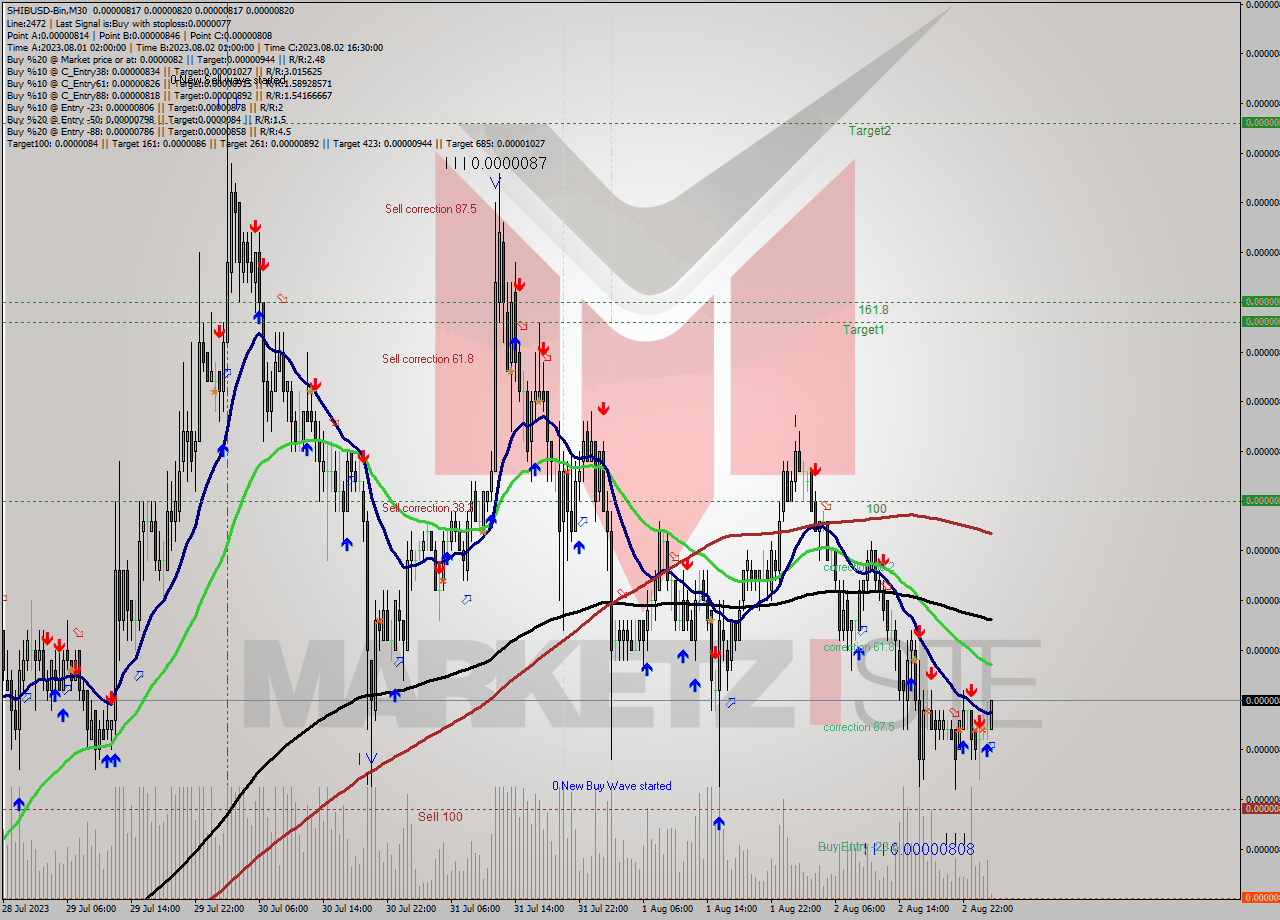Screen dimensions: 1280x920
Task: Select the 'Sell 100' label
Action: pyautogui.click(x=440, y=817)
